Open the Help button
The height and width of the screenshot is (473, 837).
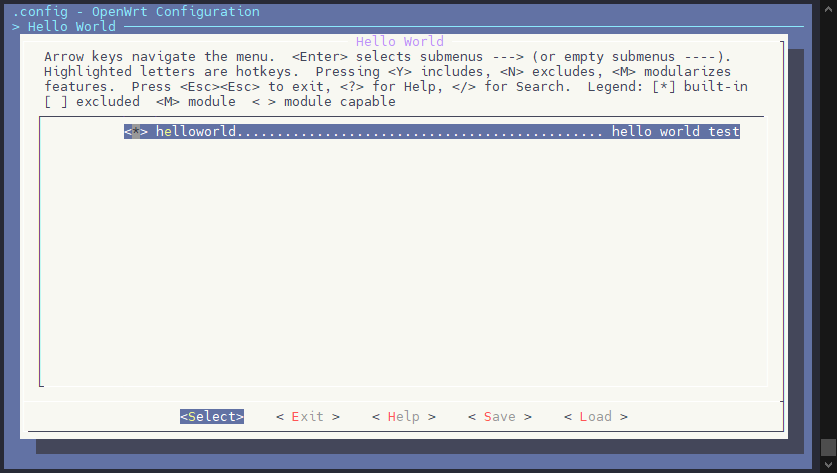(x=404, y=416)
